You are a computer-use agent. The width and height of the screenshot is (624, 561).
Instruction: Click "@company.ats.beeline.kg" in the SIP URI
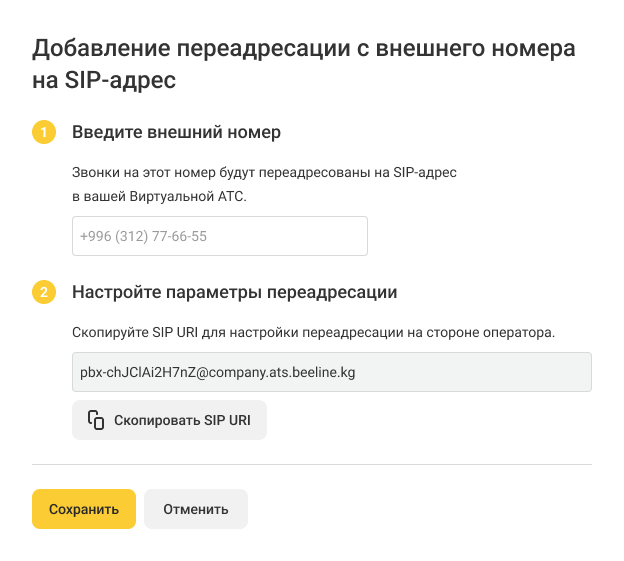tap(280, 371)
